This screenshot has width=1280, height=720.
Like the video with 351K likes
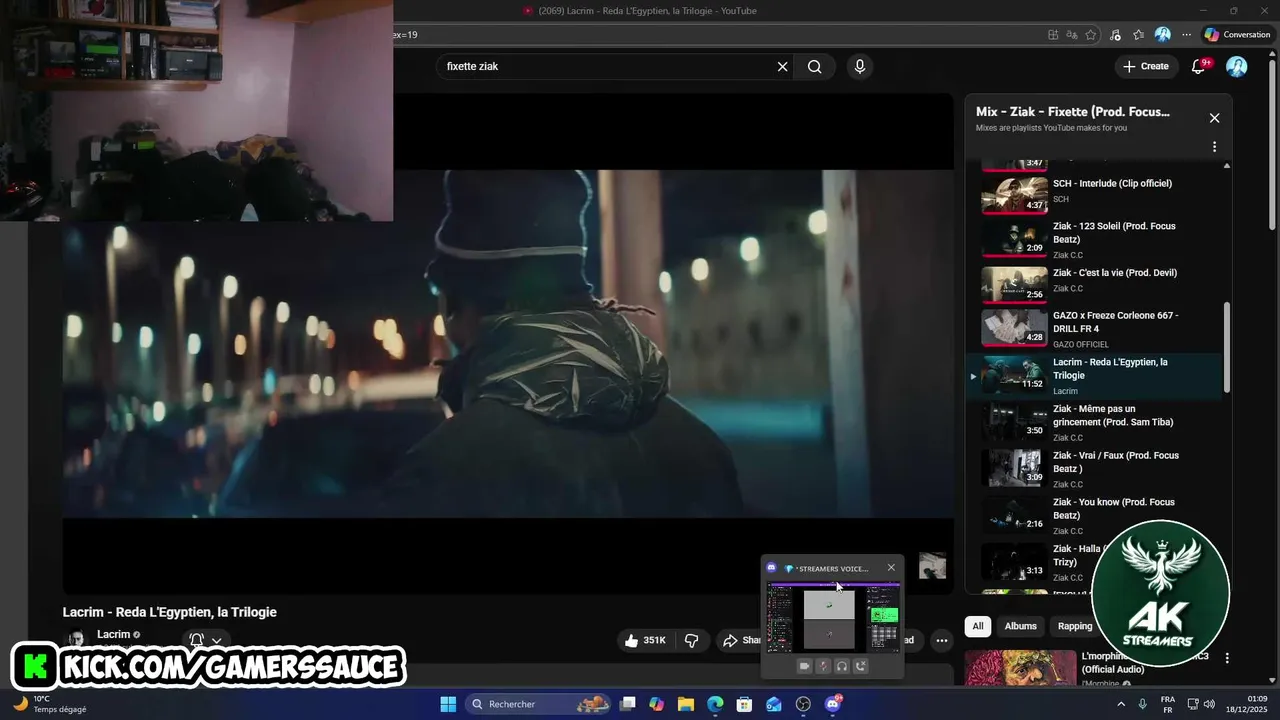pos(645,640)
